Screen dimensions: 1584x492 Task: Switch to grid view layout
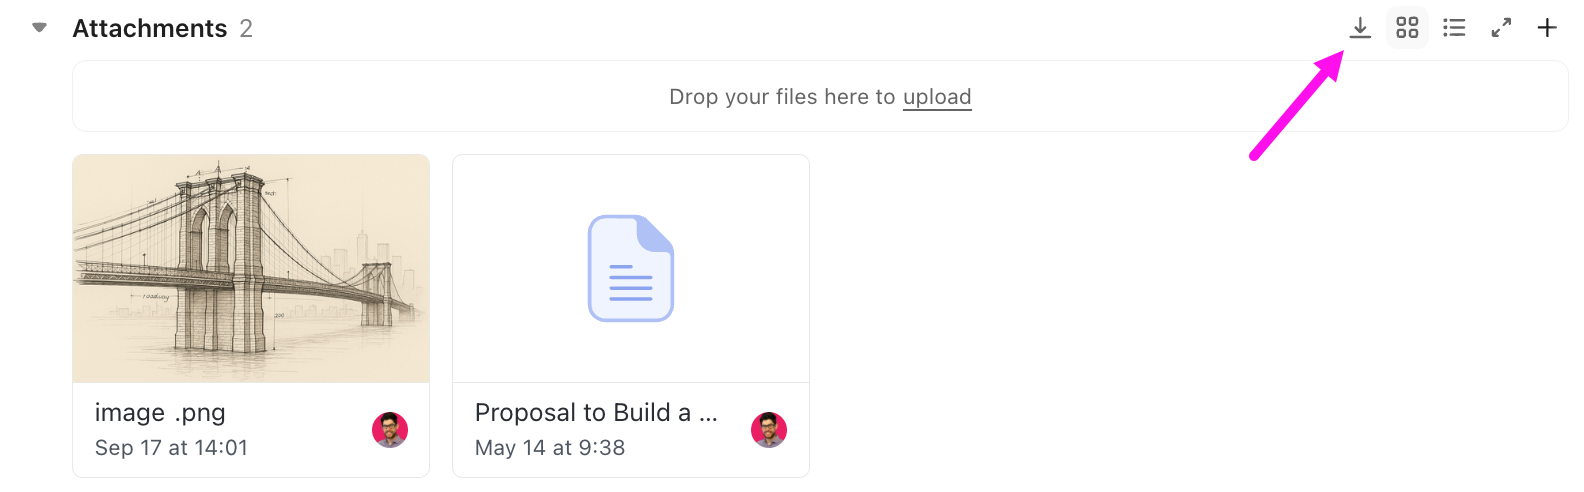click(x=1407, y=28)
